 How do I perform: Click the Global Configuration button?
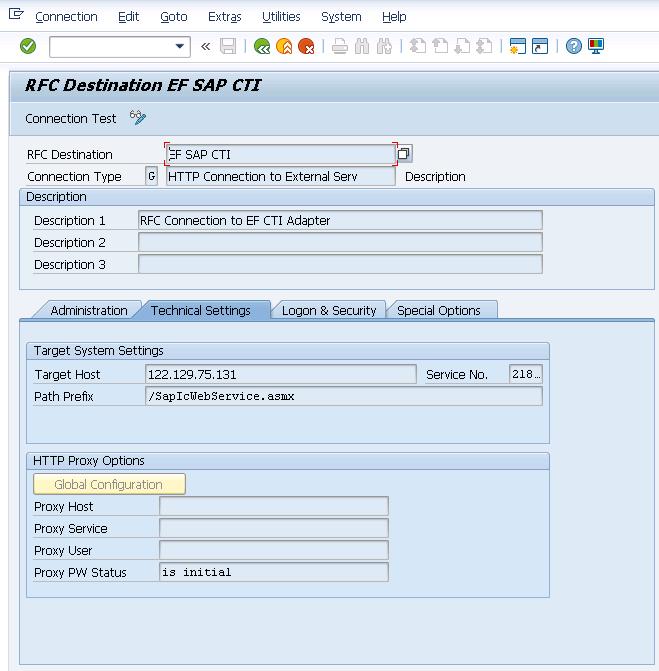click(x=109, y=484)
